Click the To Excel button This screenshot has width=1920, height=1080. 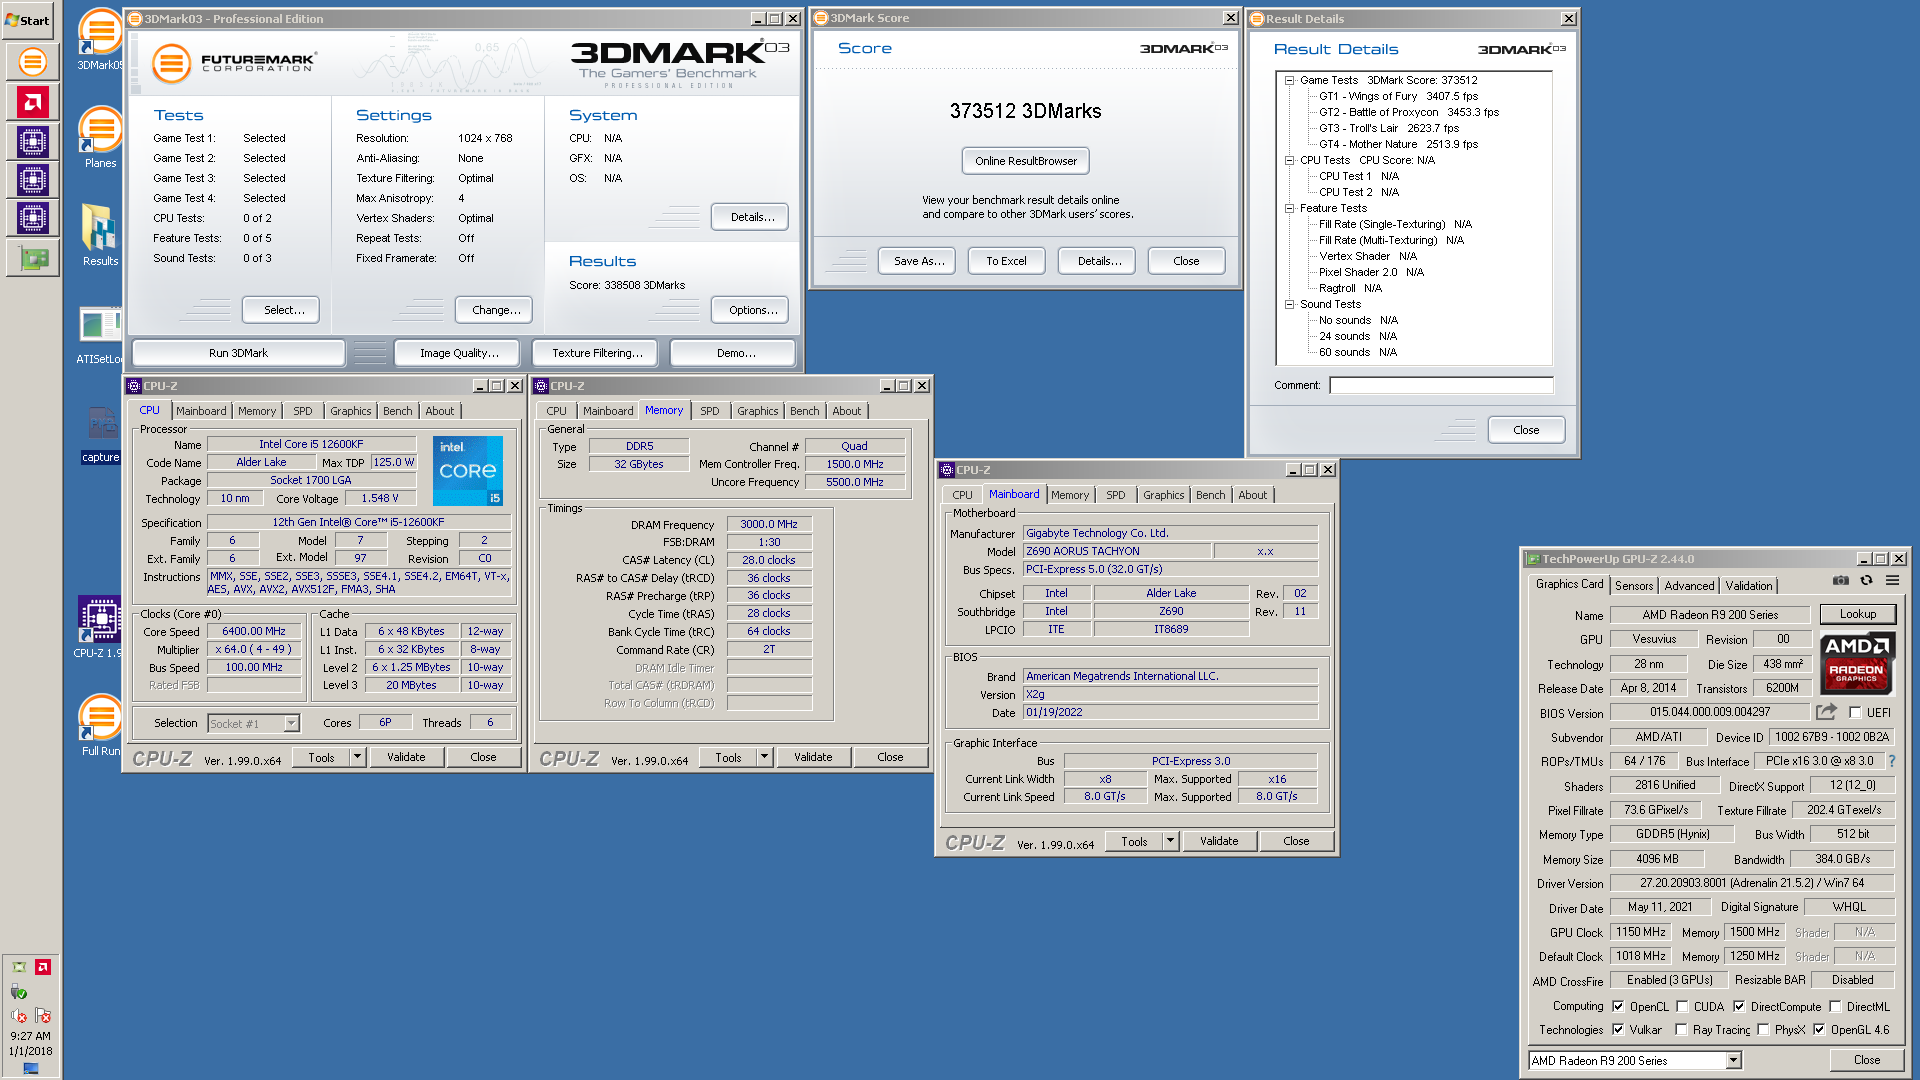pyautogui.click(x=1007, y=261)
